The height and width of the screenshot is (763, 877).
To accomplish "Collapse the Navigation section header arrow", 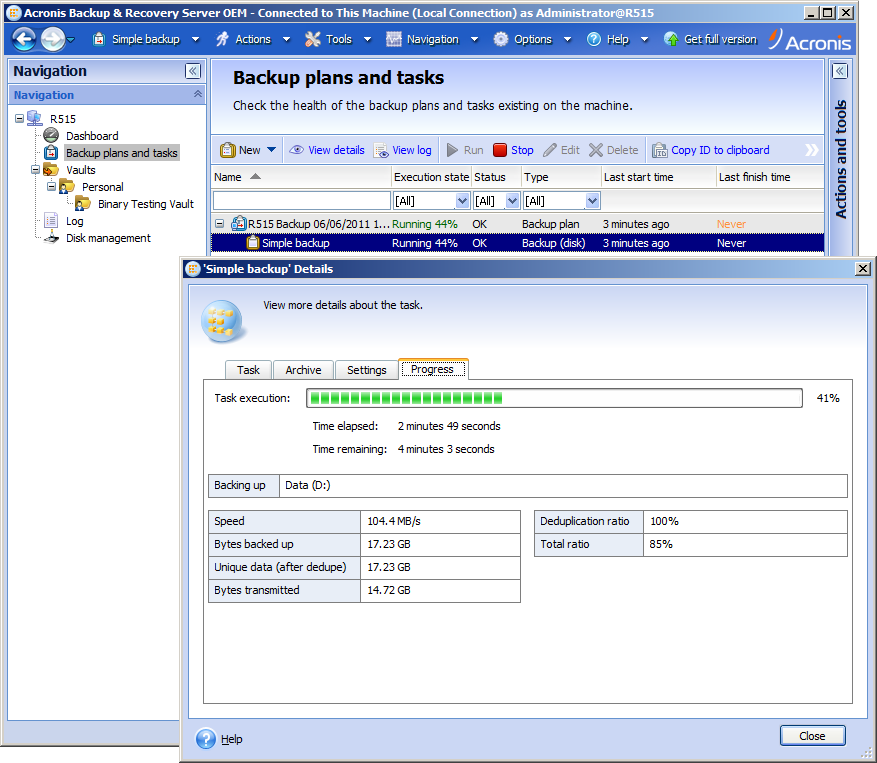I will click(197, 94).
